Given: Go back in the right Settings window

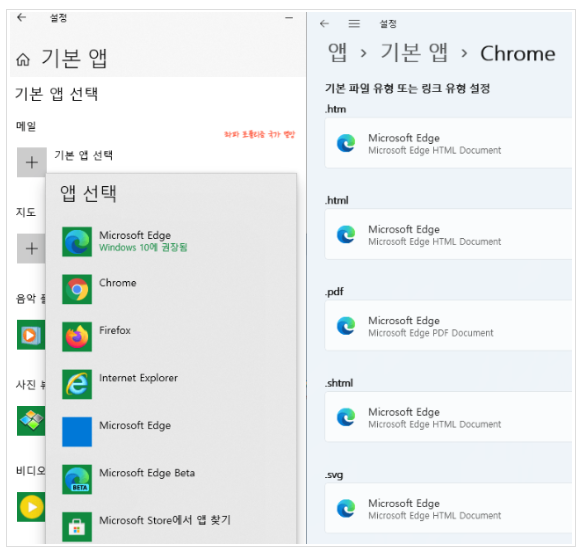Looking at the screenshot, I should tap(324, 24).
